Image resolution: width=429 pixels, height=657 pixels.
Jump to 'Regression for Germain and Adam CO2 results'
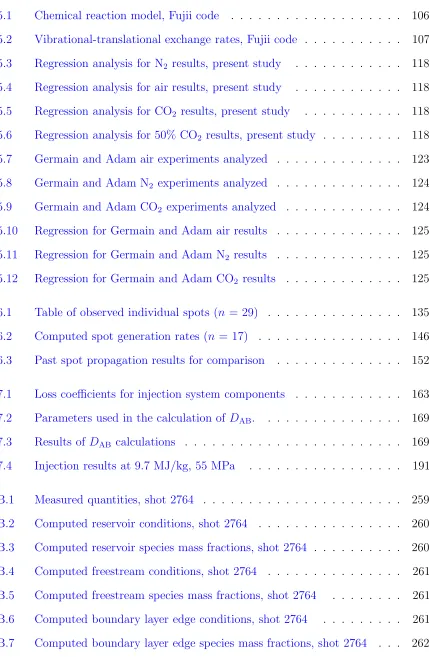point(155,279)
